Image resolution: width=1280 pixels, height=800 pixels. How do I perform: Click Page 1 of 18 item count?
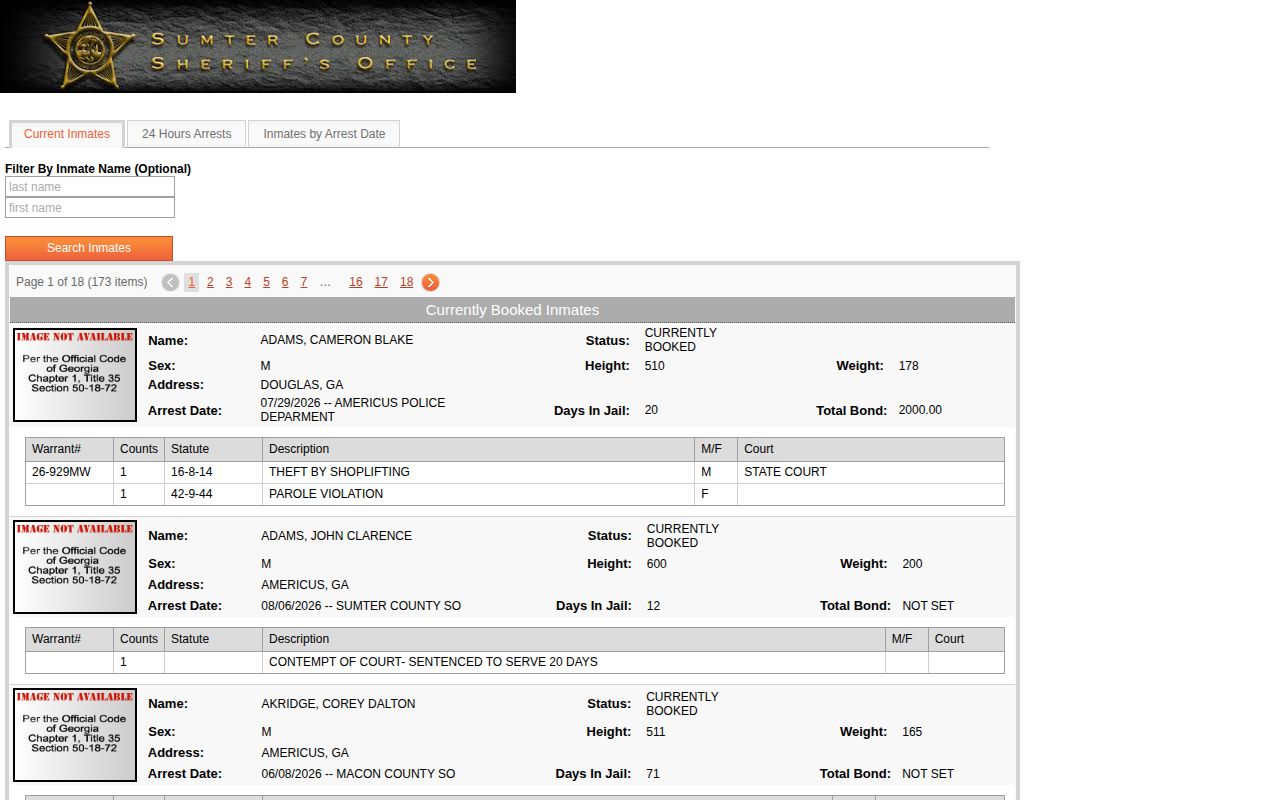pyautogui.click(x=82, y=282)
